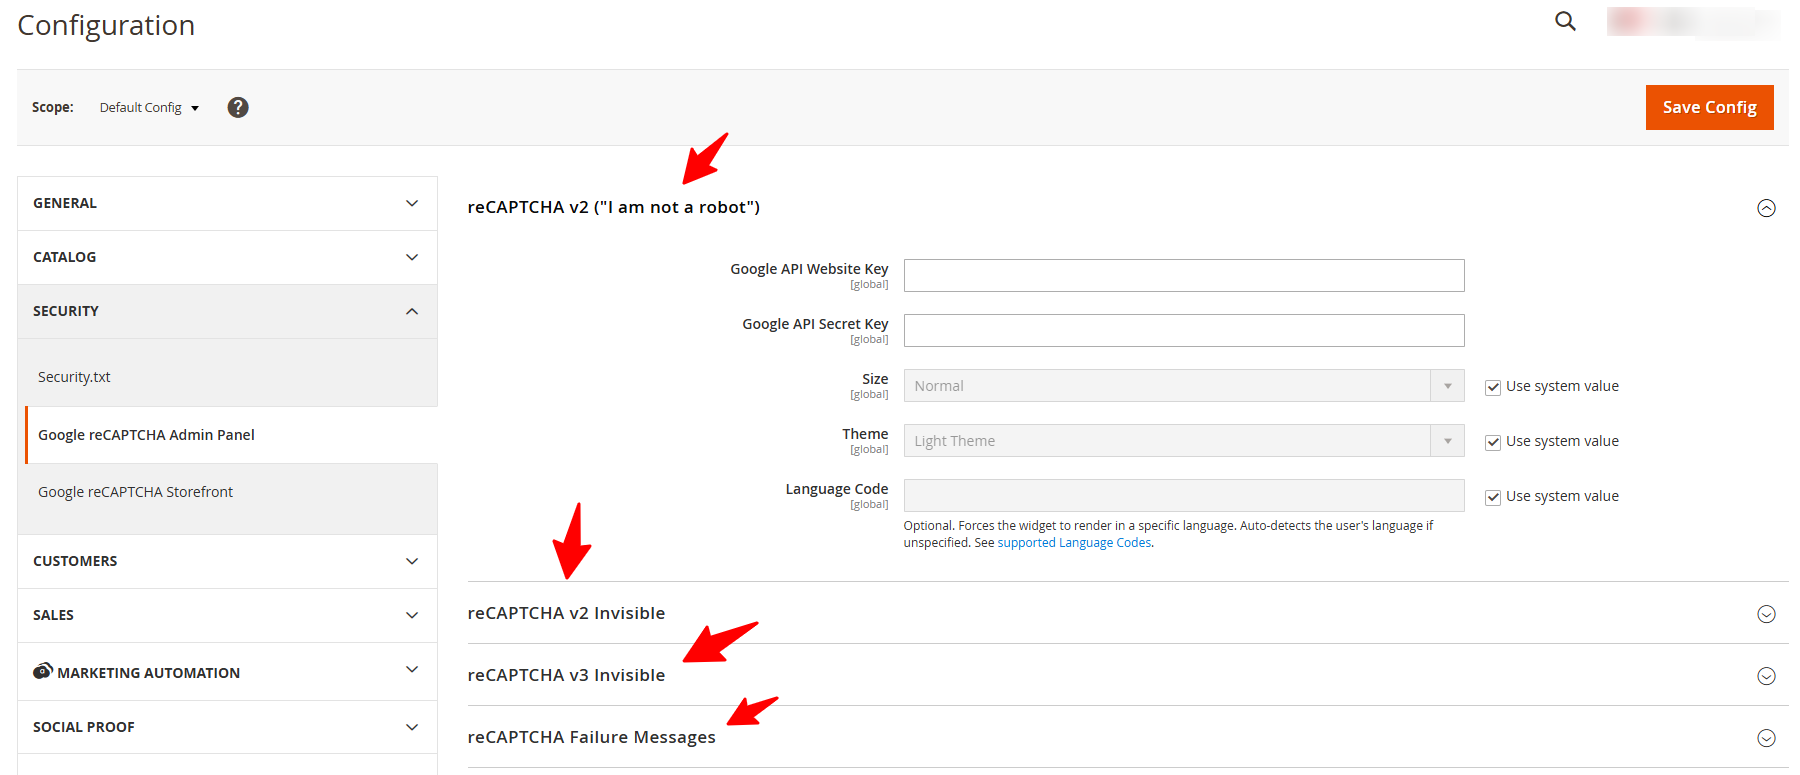Expand the Customers settings section
1800x775 pixels.
(x=227, y=561)
